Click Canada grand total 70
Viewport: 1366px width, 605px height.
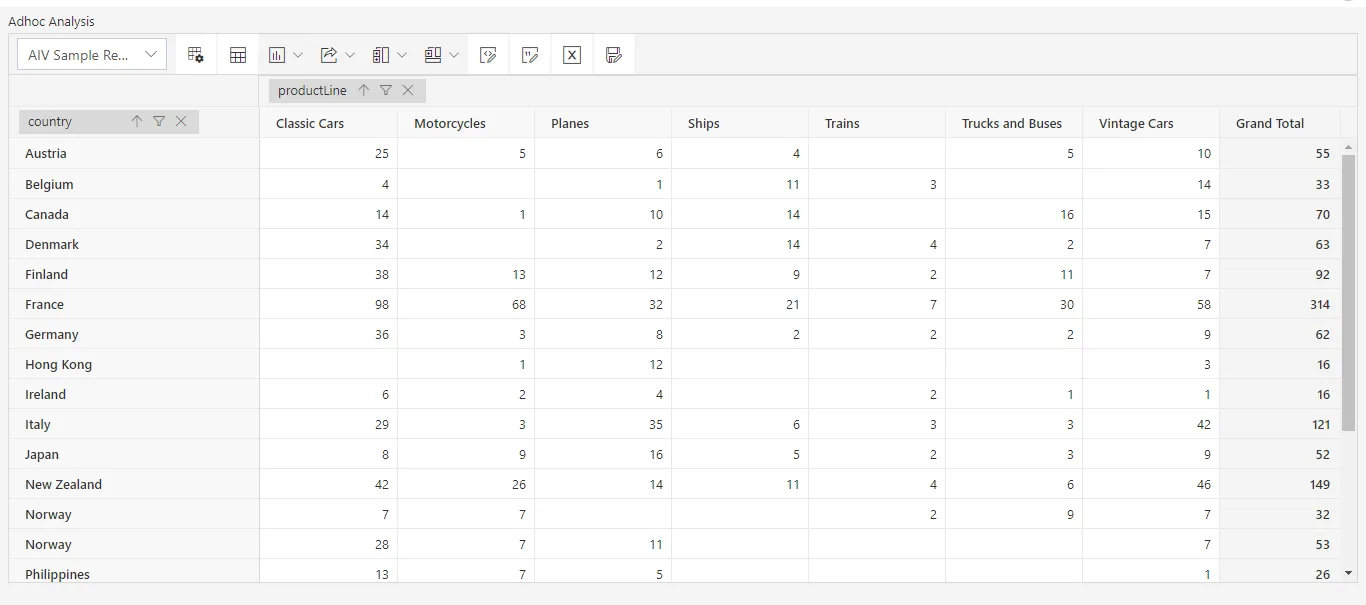1323,214
